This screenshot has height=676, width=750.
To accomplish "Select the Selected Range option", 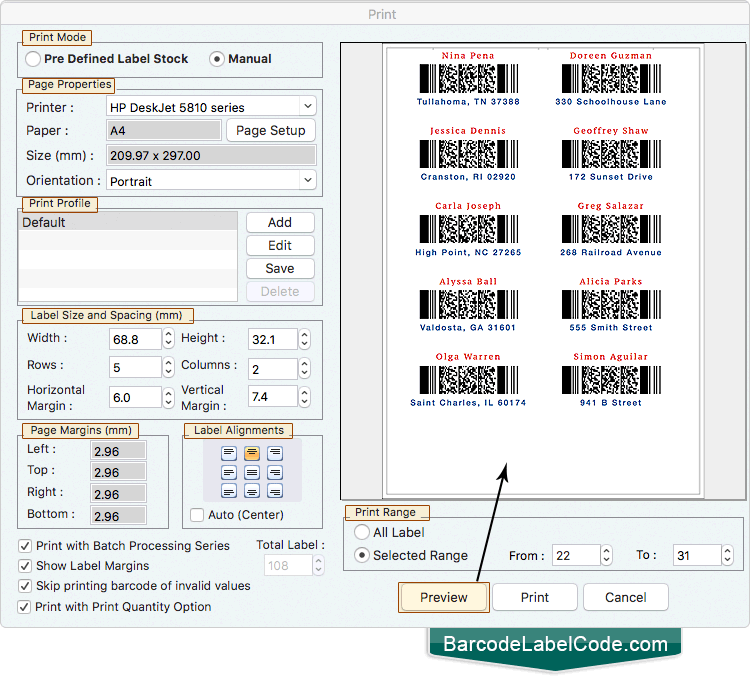I will click(362, 555).
